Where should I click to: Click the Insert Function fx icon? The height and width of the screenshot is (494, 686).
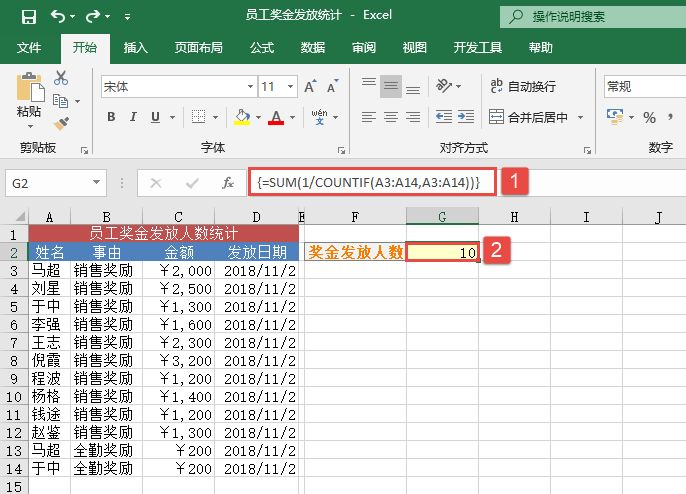pos(228,183)
